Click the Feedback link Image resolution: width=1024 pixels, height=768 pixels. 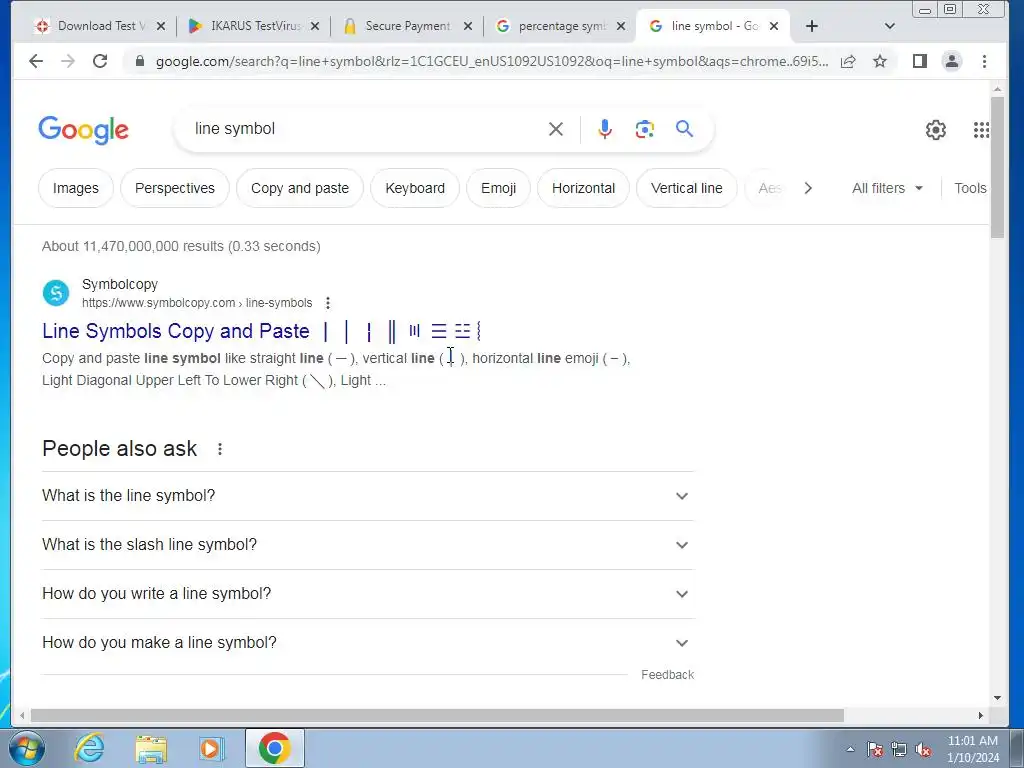coord(667,675)
